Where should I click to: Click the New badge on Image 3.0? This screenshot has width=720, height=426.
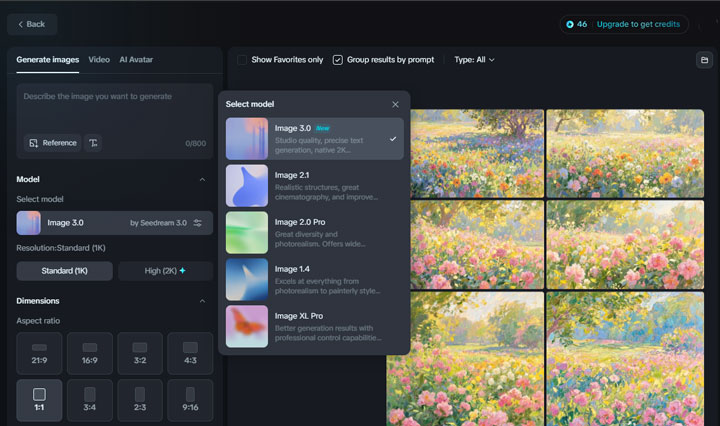(x=323, y=129)
